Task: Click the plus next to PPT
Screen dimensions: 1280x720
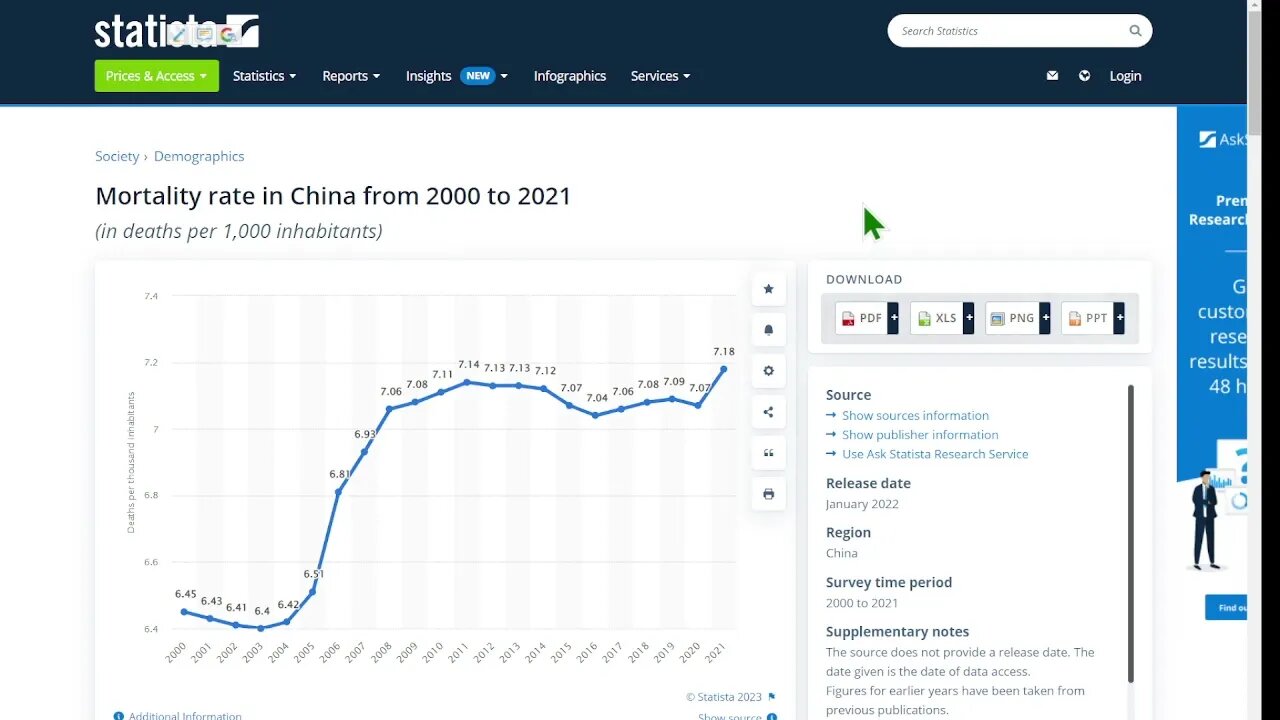Action: (x=1120, y=318)
